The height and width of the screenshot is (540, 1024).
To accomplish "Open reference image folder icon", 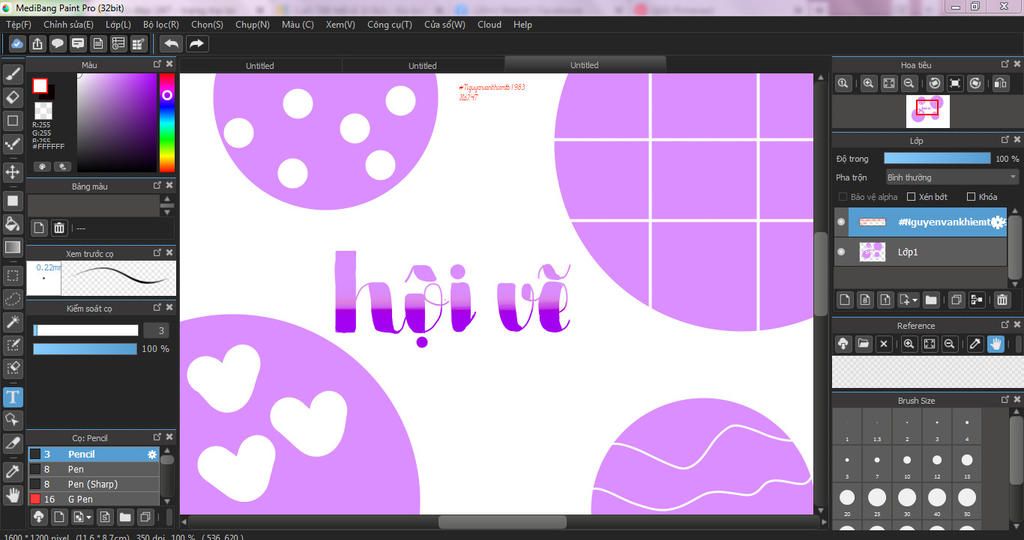I will coord(863,343).
